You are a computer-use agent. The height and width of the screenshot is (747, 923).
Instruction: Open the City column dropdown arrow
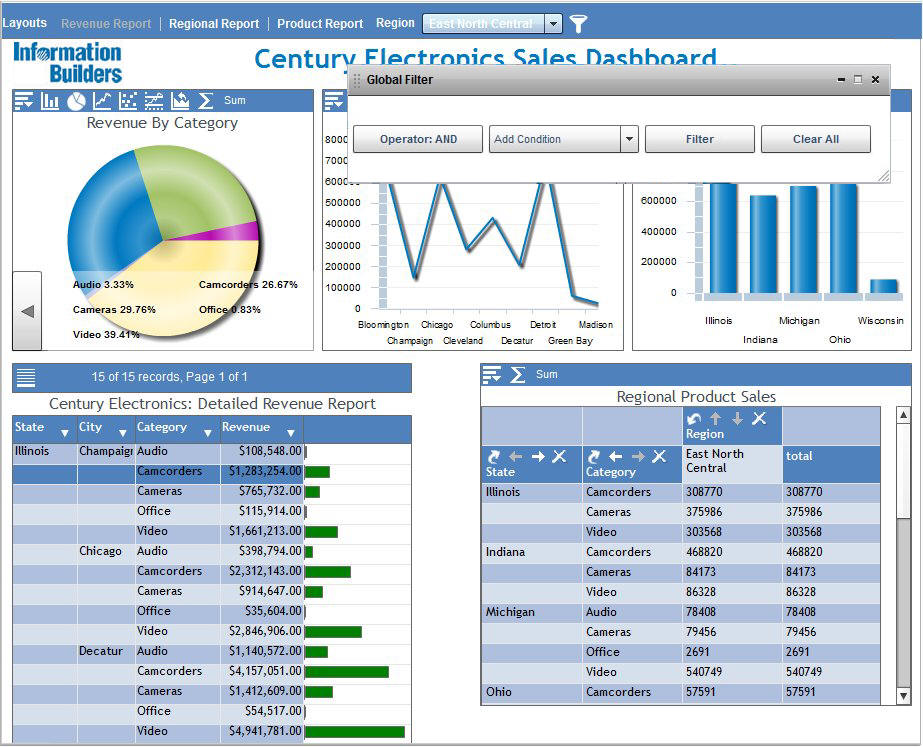pyautogui.click(x=122, y=434)
